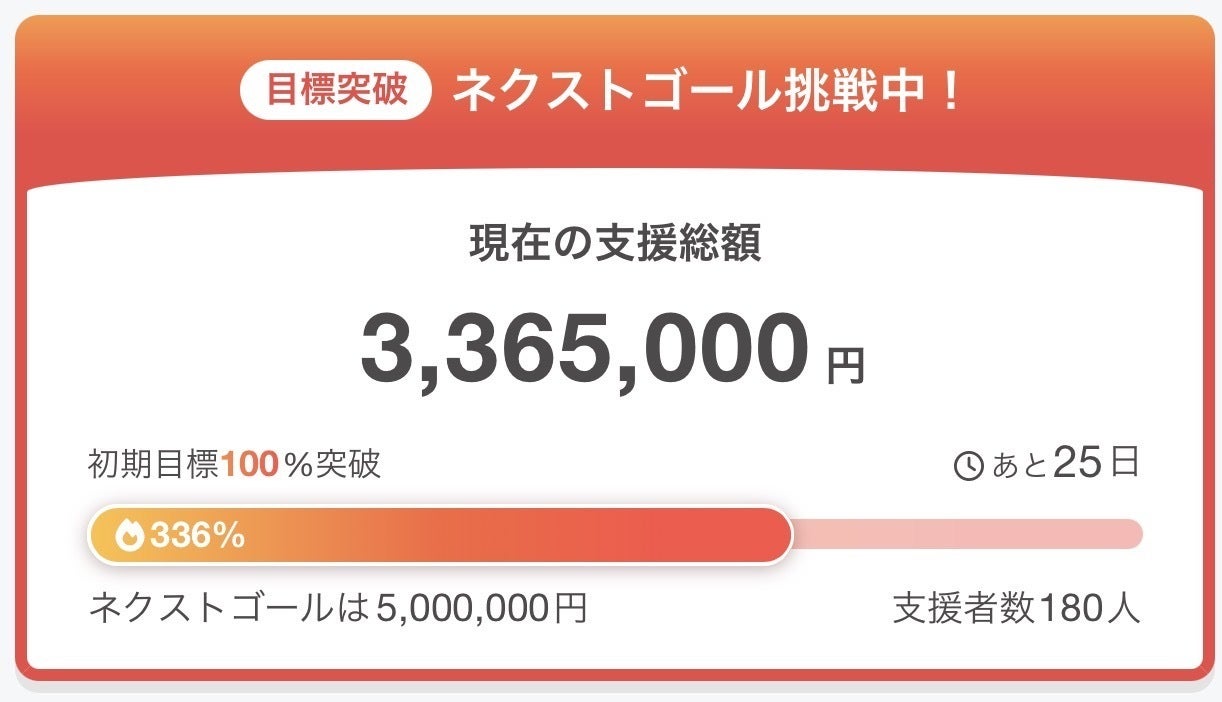The image size is (1222, 702).
Task: Click the あと text next to clock
Action: tap(1019, 465)
